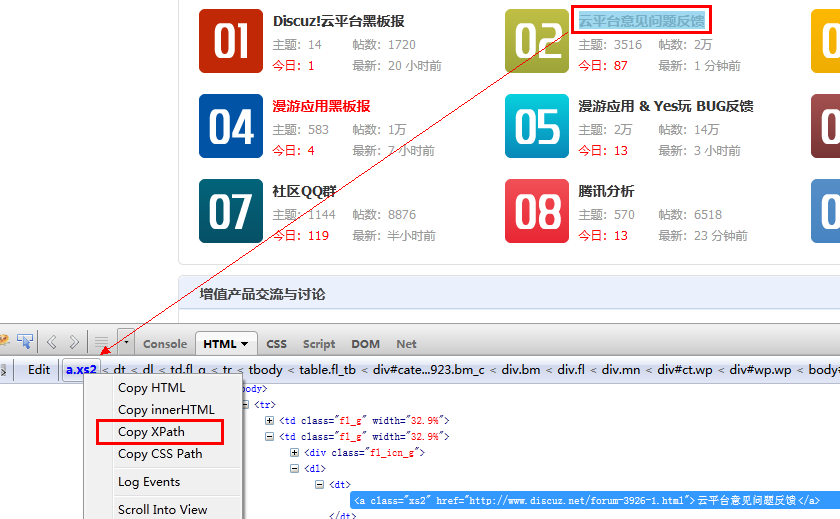The height and width of the screenshot is (519, 840).
Task: Choose Log Events from context menu
Action: 149,482
